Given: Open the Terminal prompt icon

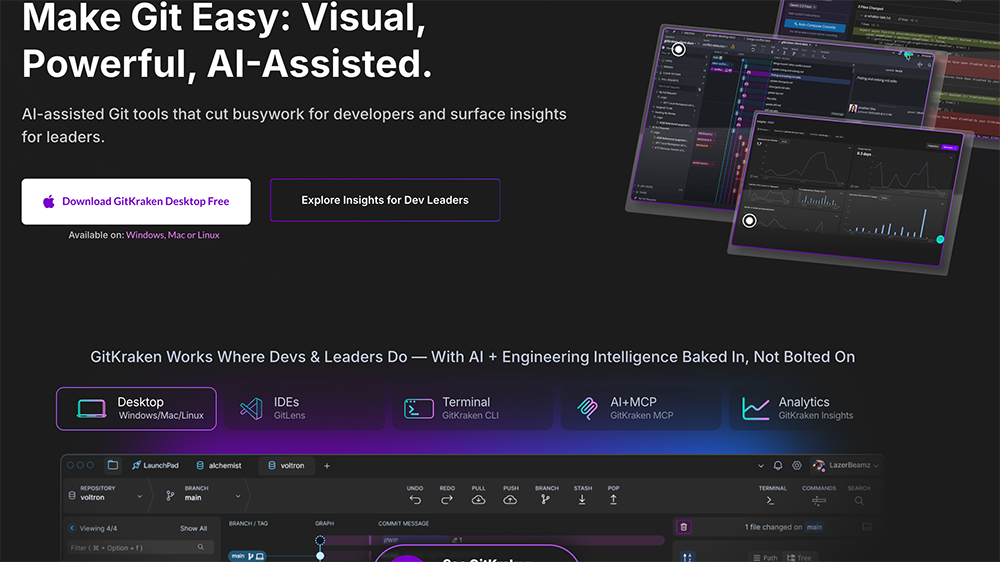Looking at the screenshot, I should [x=770, y=501].
